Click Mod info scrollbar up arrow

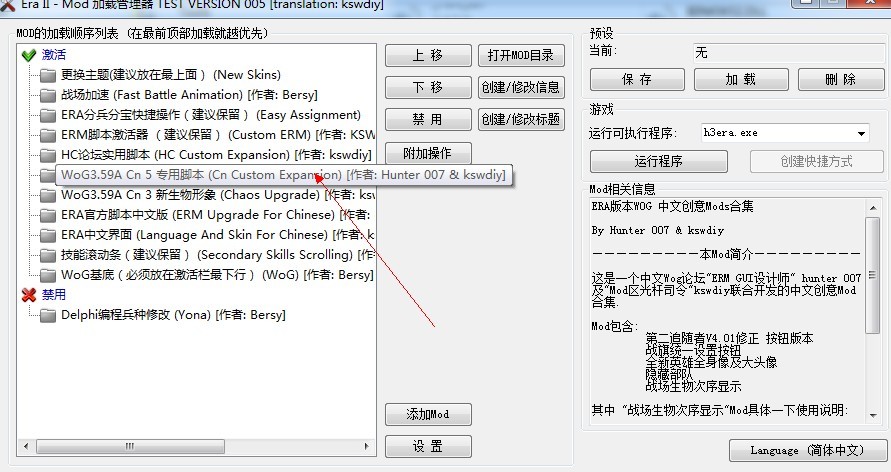[x=873, y=208]
